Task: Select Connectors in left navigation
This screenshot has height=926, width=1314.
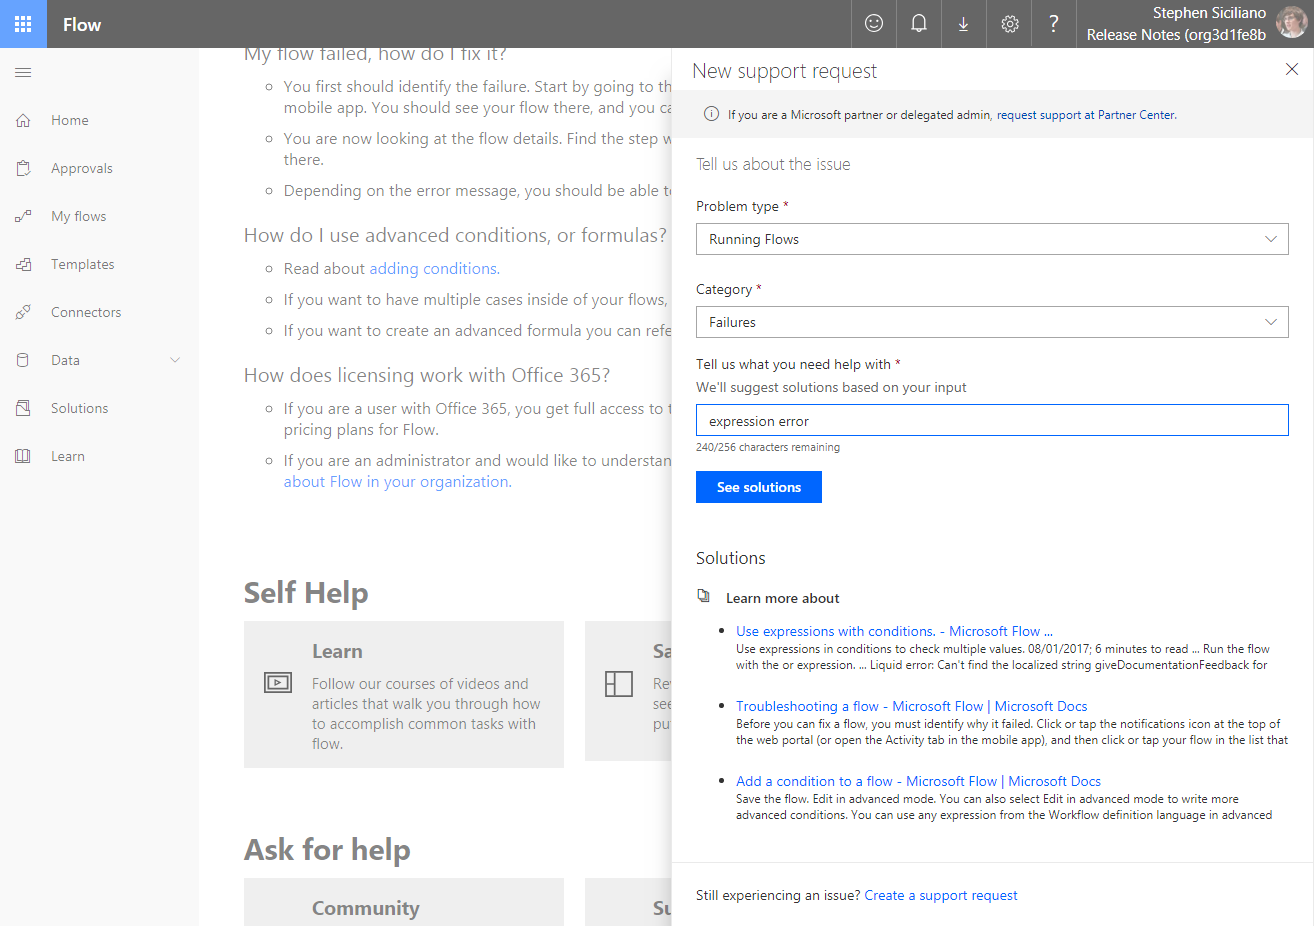Action: point(86,312)
